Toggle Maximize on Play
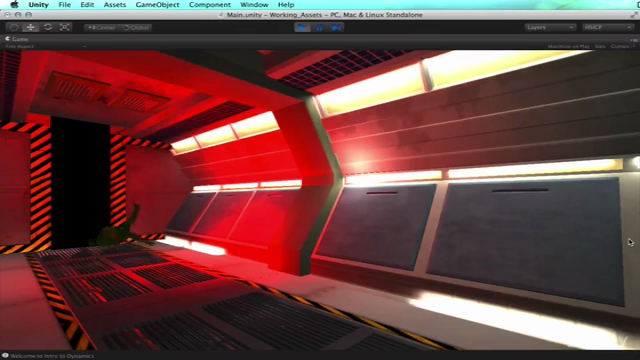 coord(569,47)
